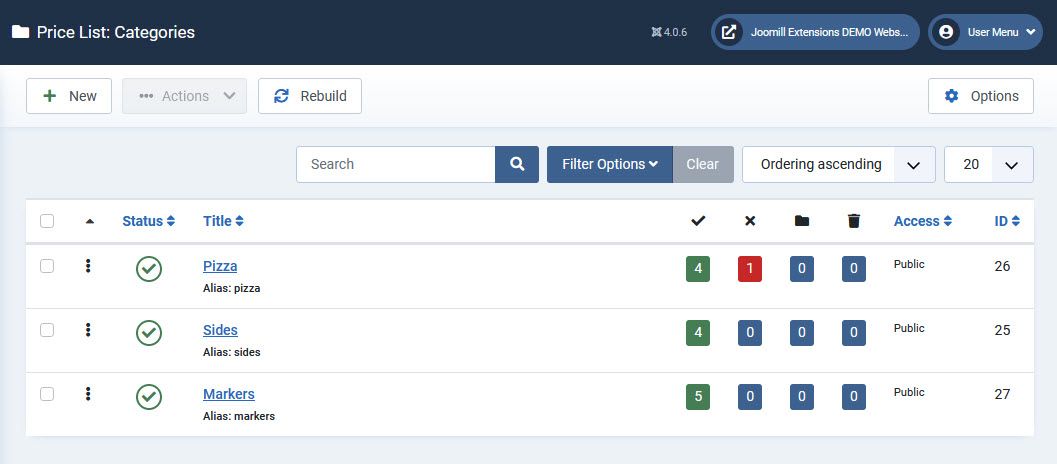Viewport: 1057px width, 464px height.
Task: Expand the Filter Options dropdown
Action: pos(609,164)
